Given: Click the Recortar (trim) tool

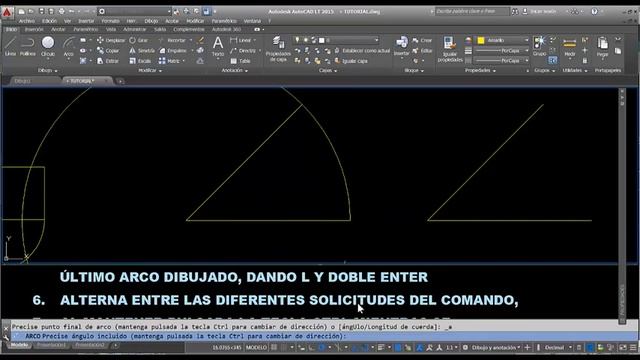Looking at the screenshot, I should click(x=172, y=40).
